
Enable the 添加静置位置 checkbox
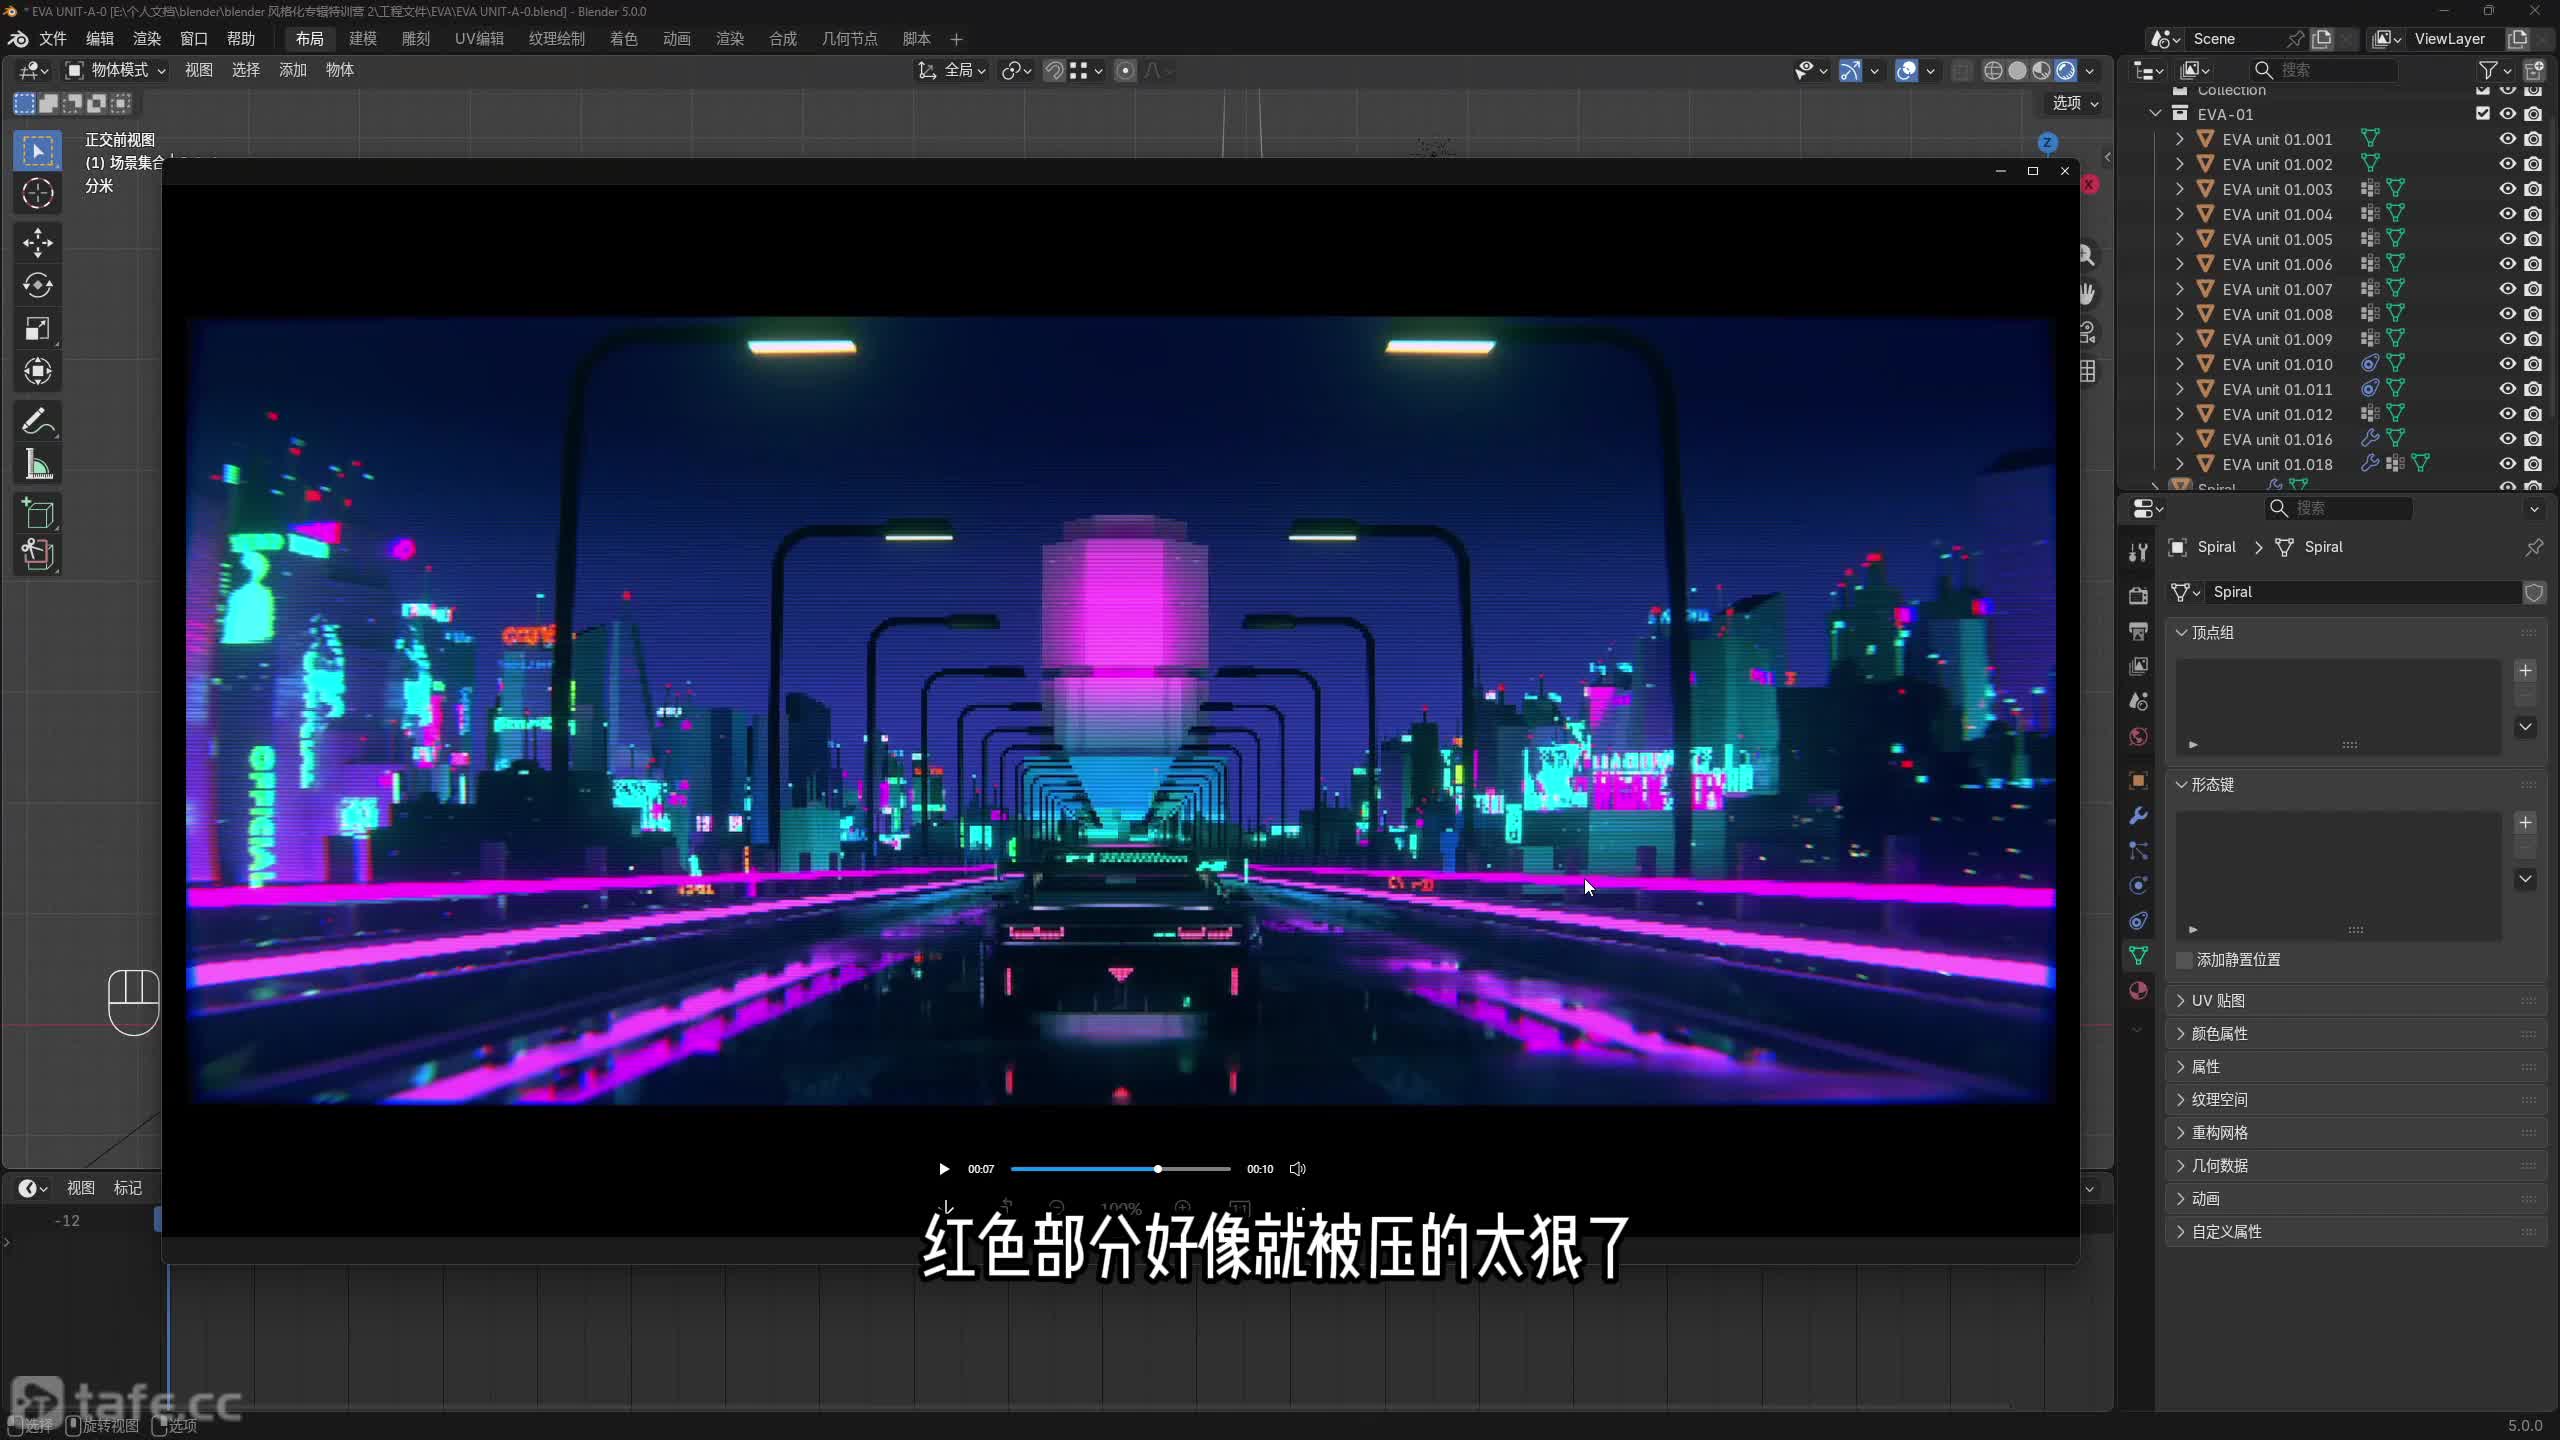[x=2185, y=960]
